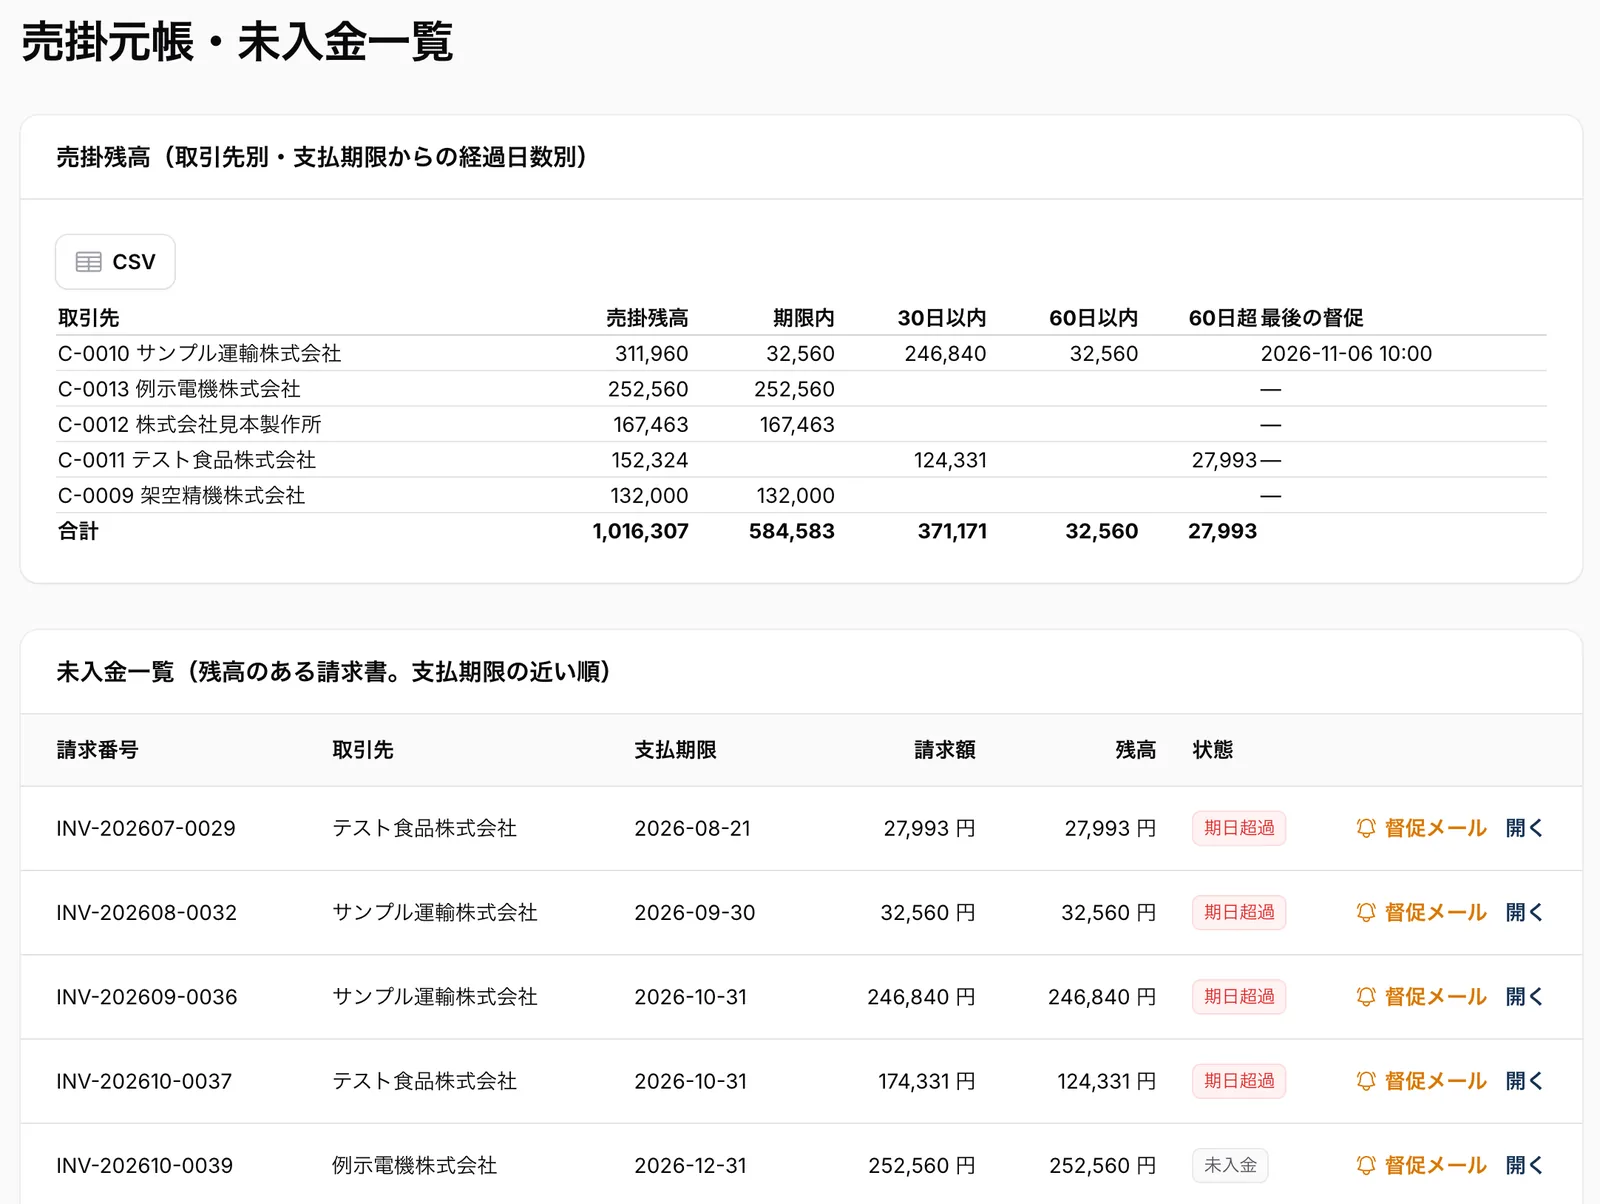The height and width of the screenshot is (1204, 1600).
Task: Click 期日超過 badge on INV-202607-0029 row
Action: click(x=1239, y=828)
